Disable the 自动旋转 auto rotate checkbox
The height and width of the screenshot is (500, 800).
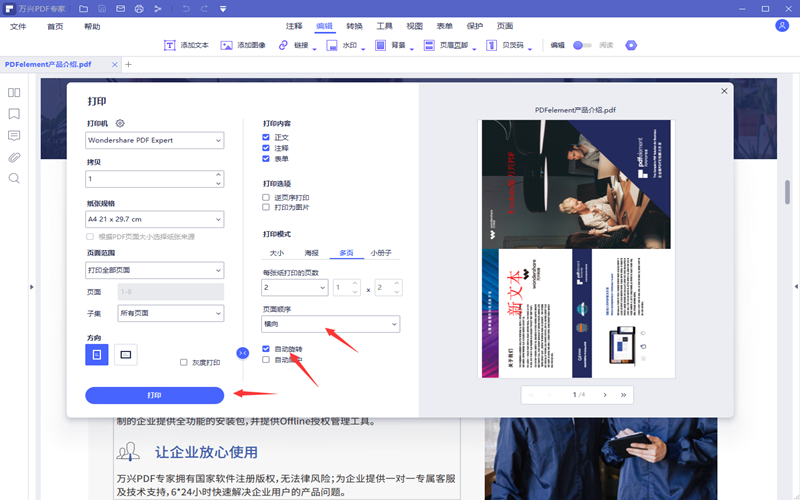[x=266, y=349]
